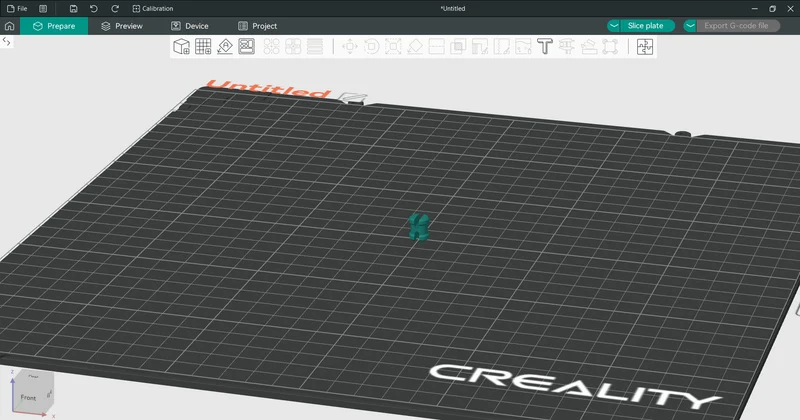Arrange all objects on plate
Screen dimensions: 800x420
point(246,46)
